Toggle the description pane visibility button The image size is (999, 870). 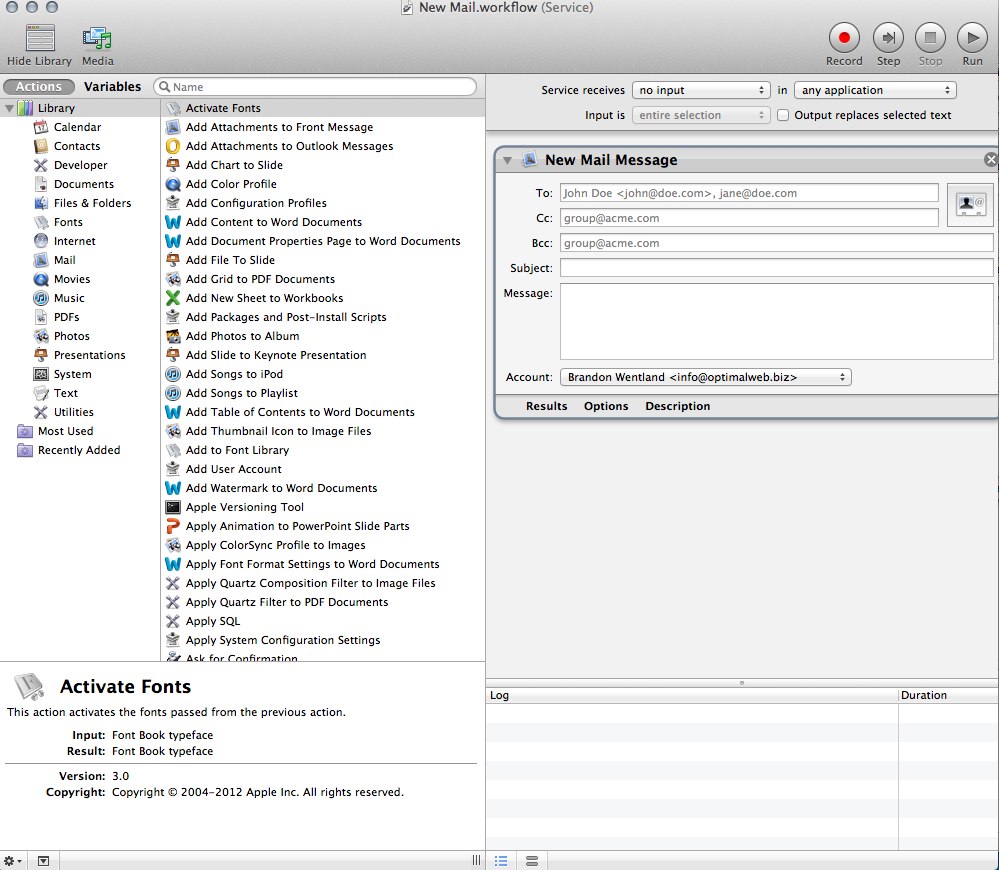tap(43, 861)
